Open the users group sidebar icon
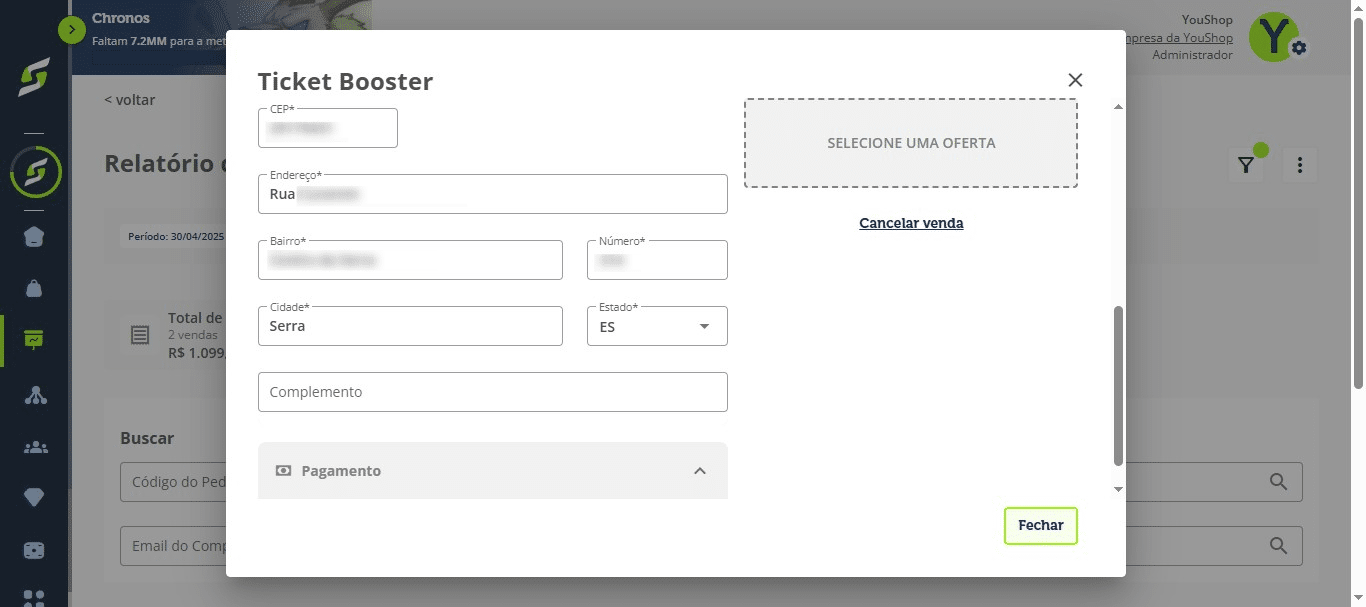This screenshot has height=607, width=1366. click(x=34, y=447)
